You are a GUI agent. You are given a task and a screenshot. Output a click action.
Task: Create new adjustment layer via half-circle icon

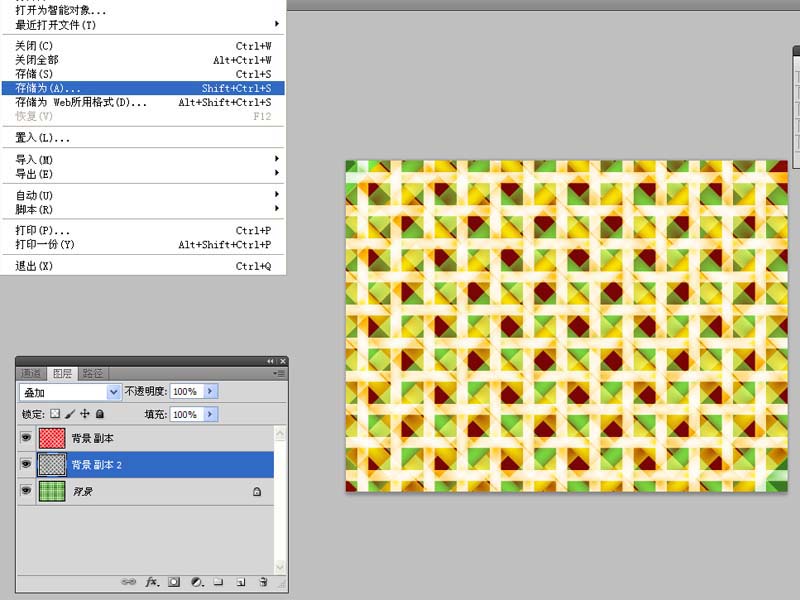click(x=197, y=582)
